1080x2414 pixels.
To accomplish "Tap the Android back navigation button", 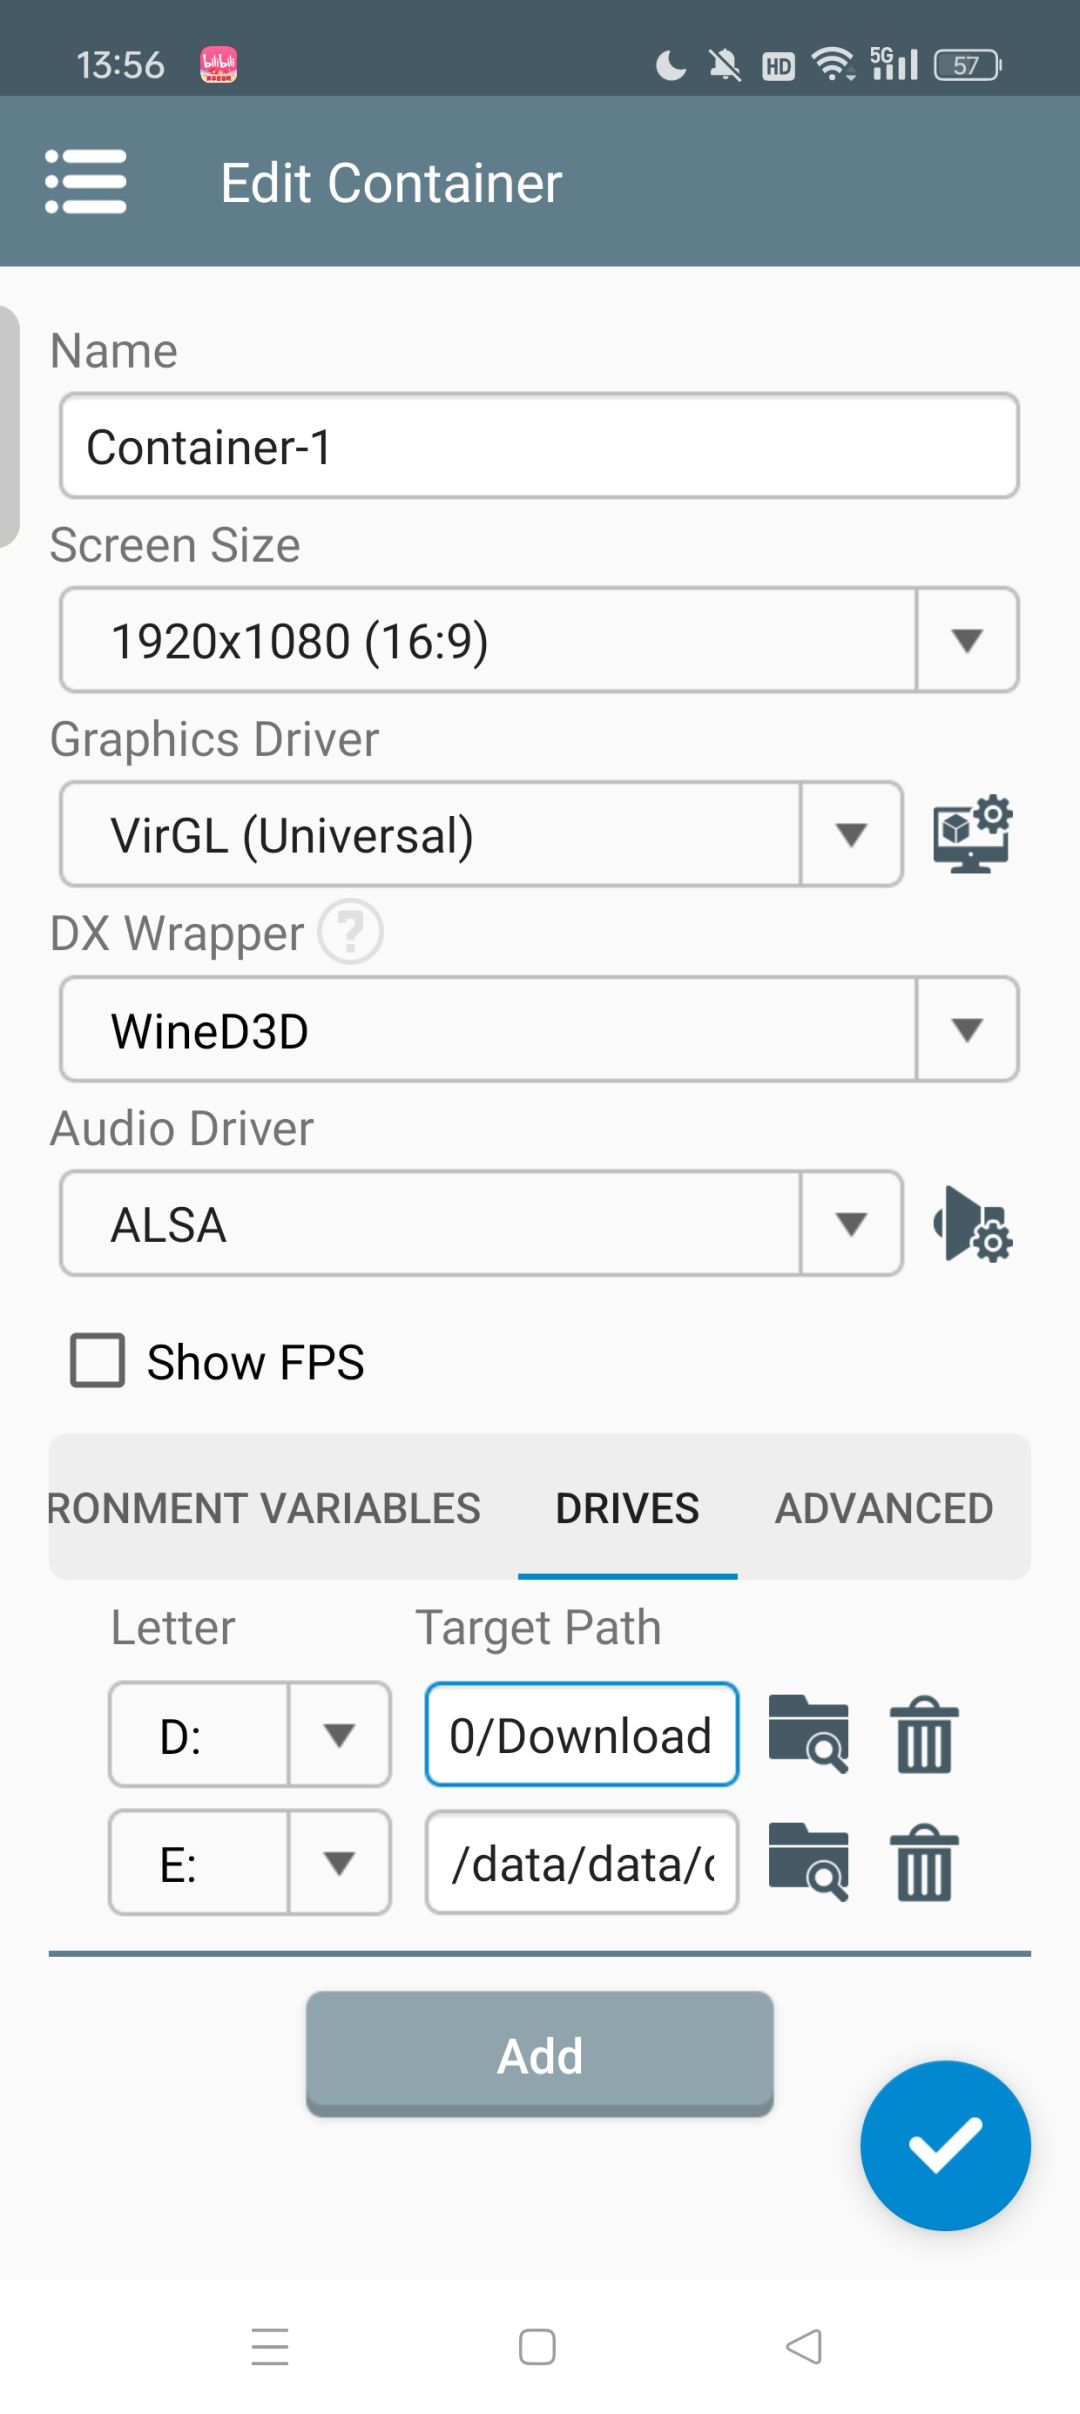I will 804,2346.
